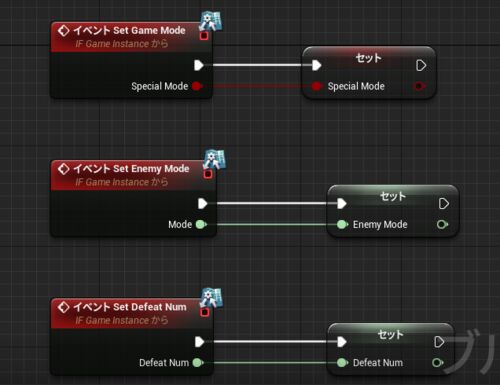Click the interface icon above Set Game Mode
The image size is (500, 385).
tap(210, 22)
